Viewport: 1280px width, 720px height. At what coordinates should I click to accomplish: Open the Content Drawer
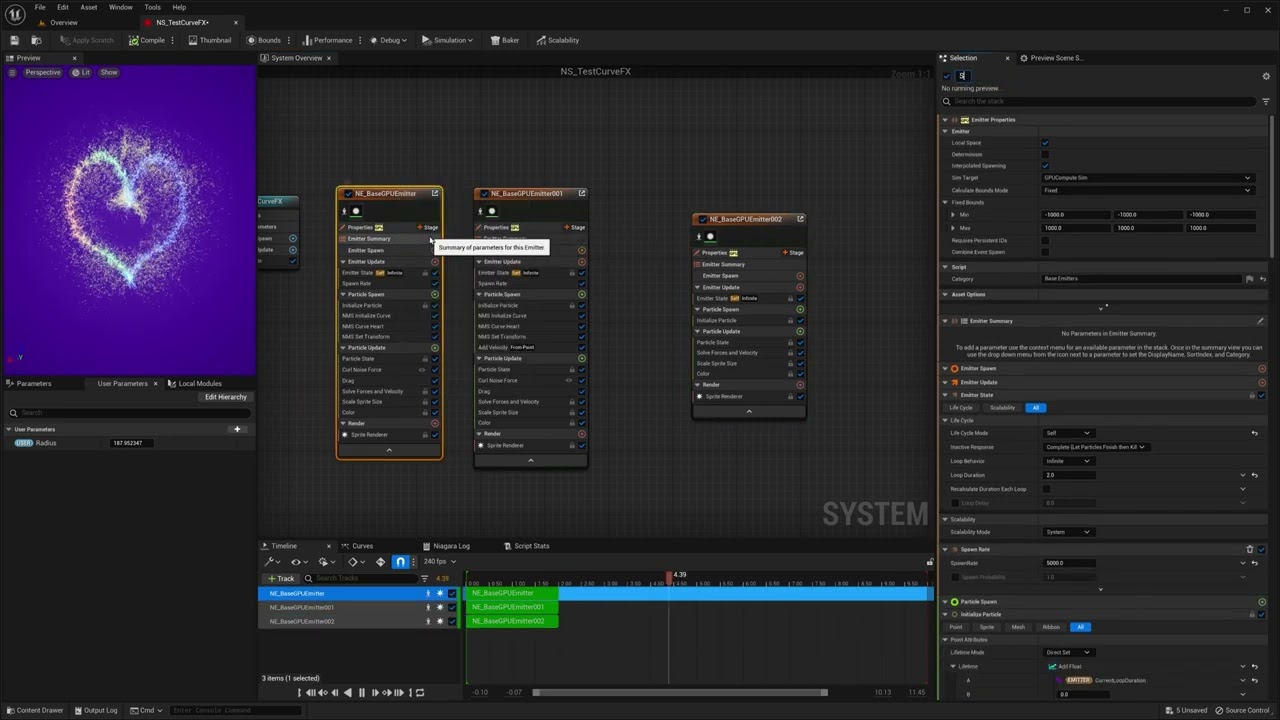pos(34,710)
